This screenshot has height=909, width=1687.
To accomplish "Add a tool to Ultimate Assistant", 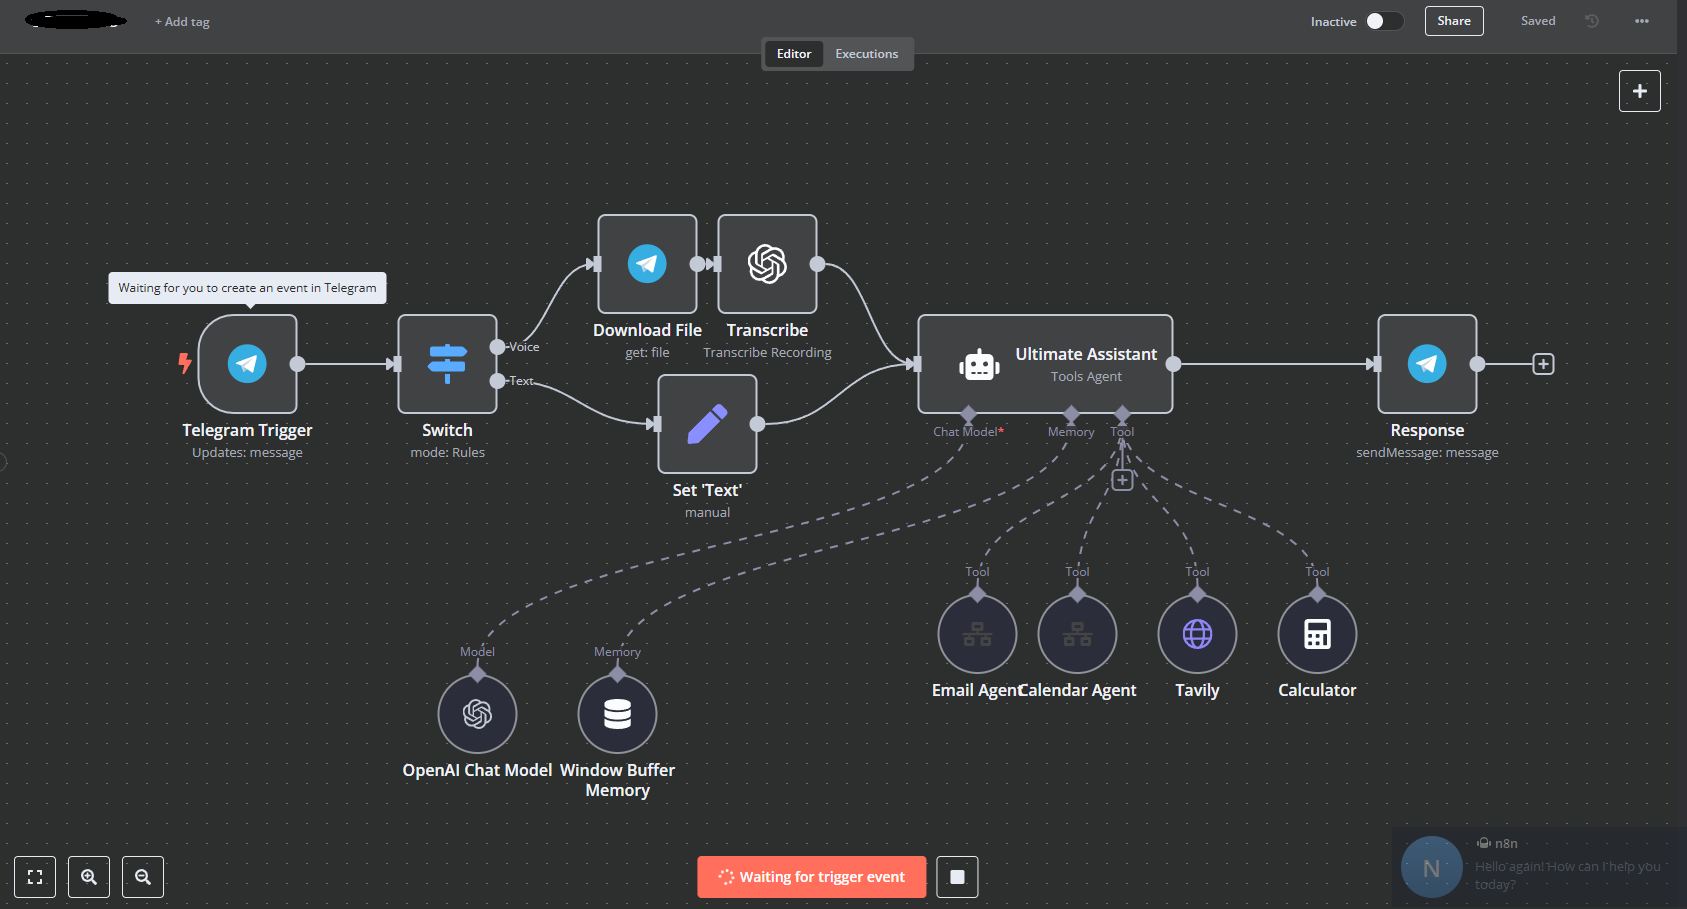I will (1122, 480).
